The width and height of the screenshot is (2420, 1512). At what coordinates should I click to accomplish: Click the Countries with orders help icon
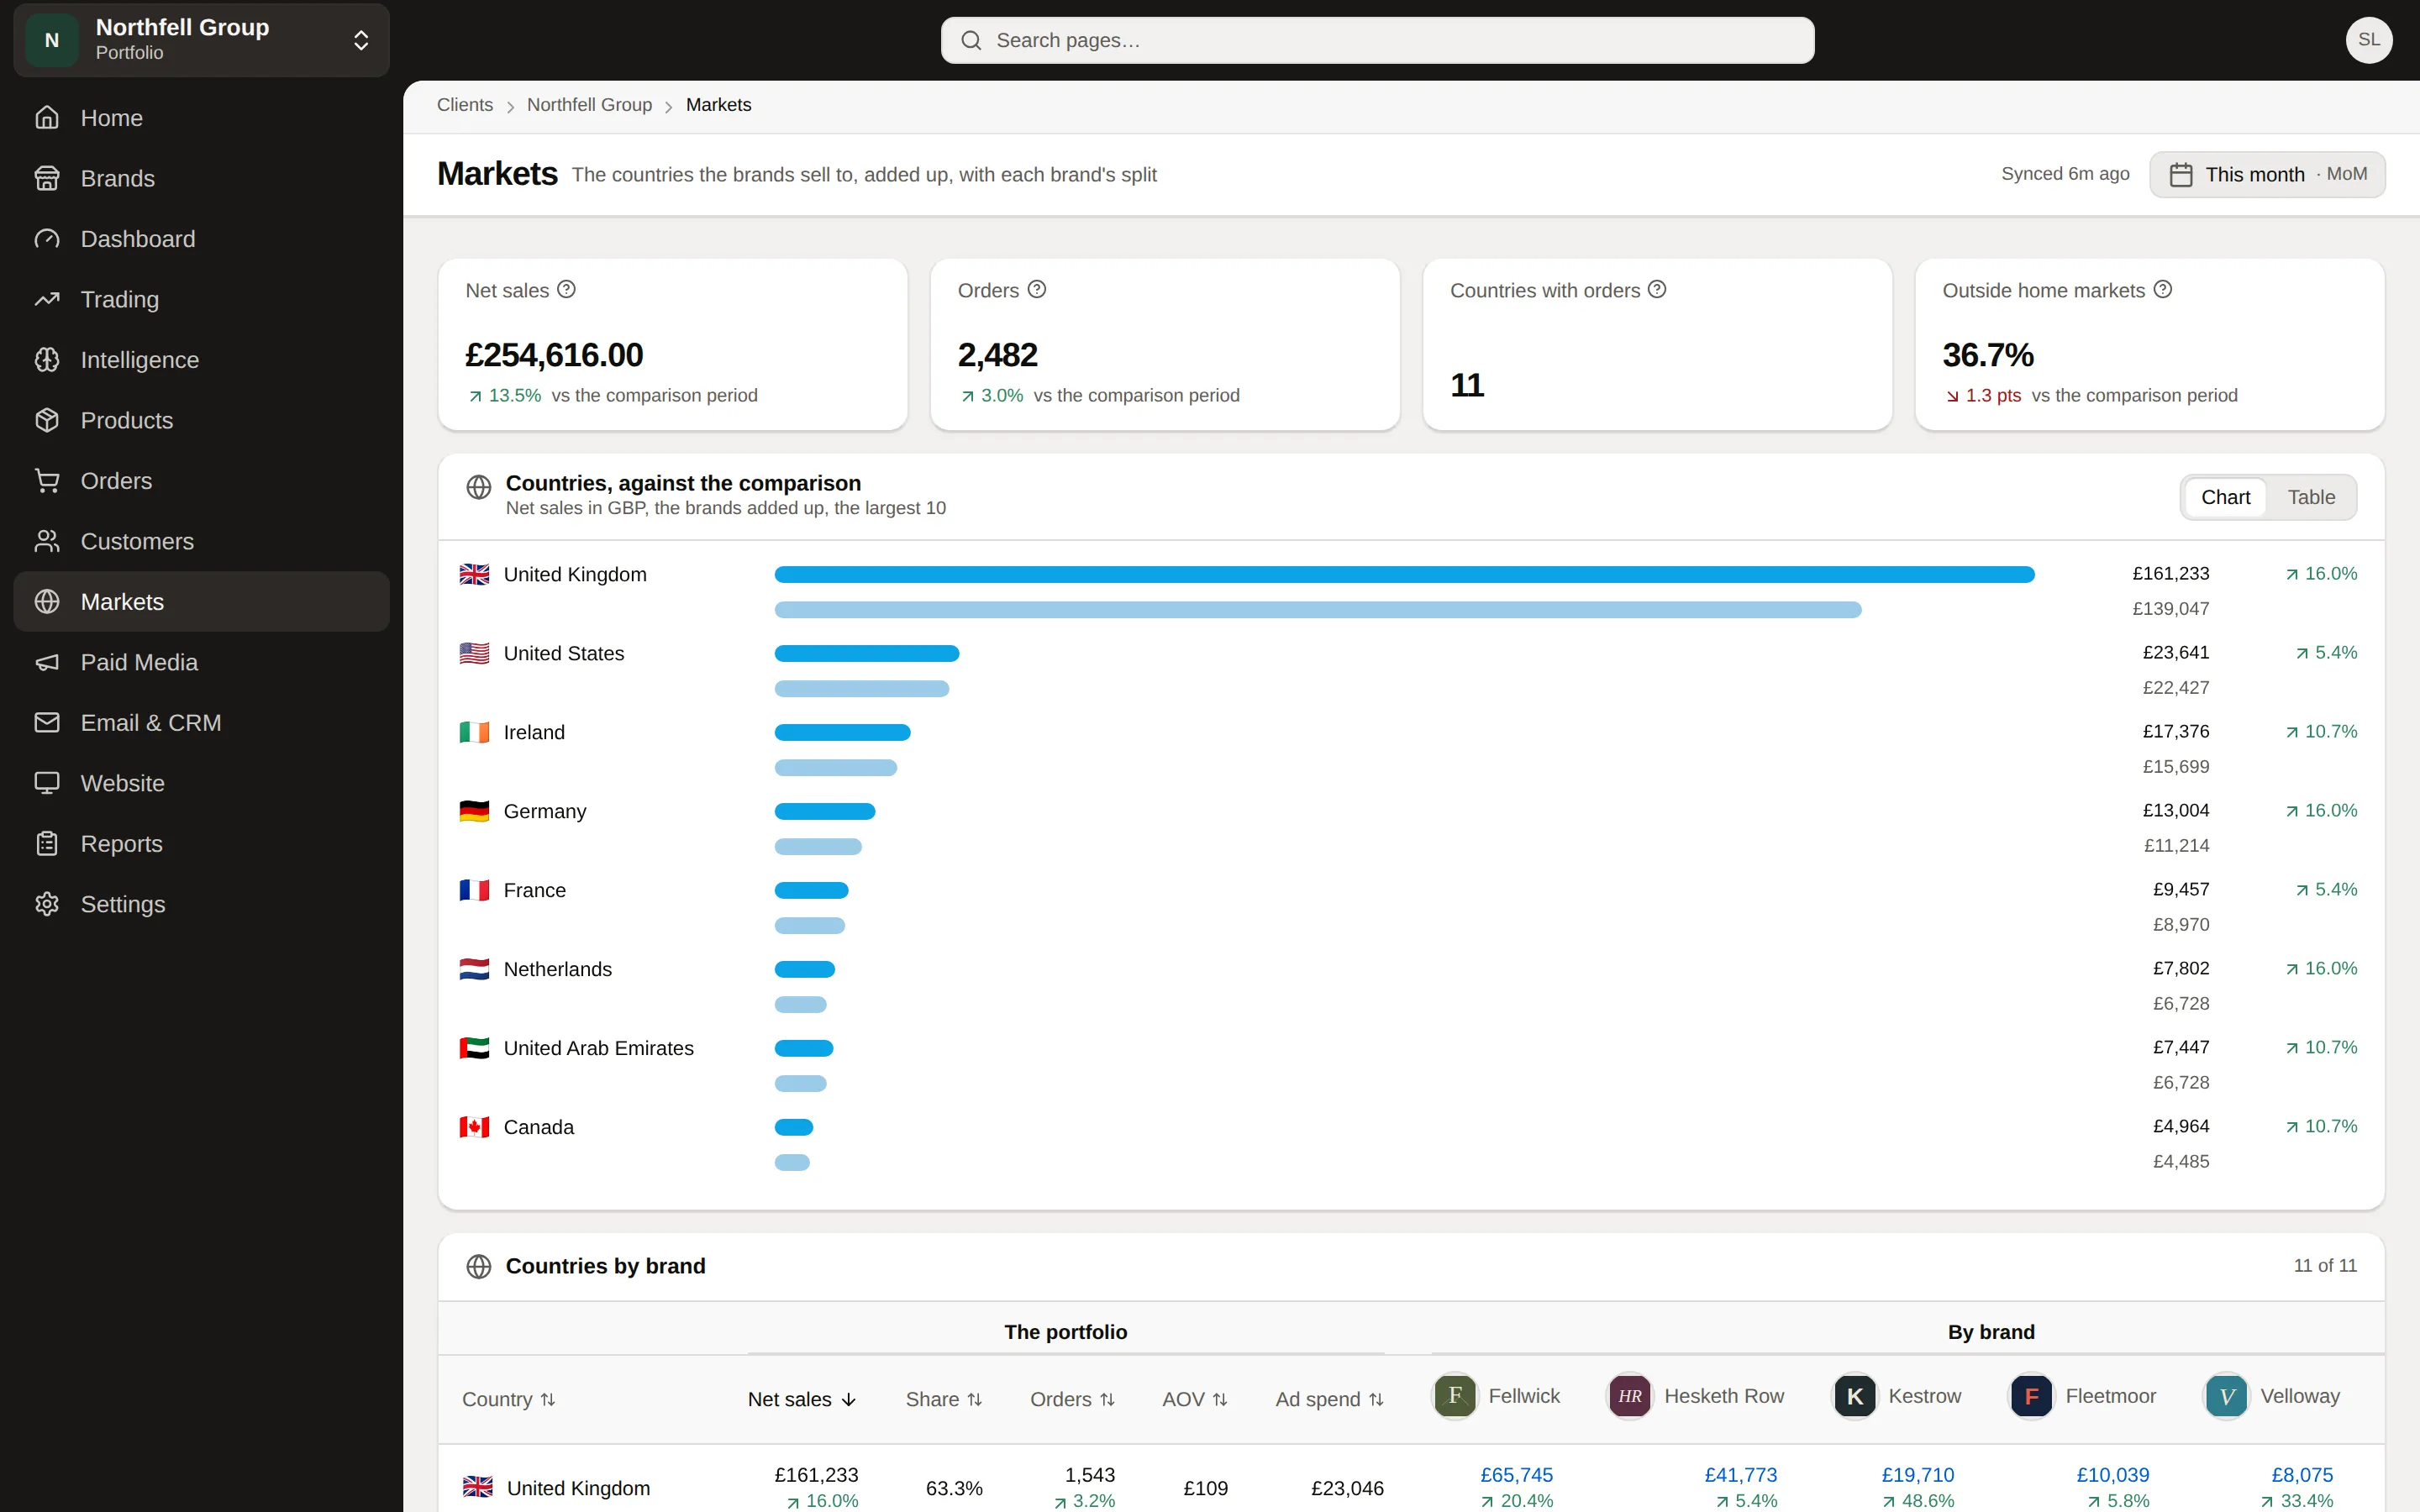(x=1657, y=289)
